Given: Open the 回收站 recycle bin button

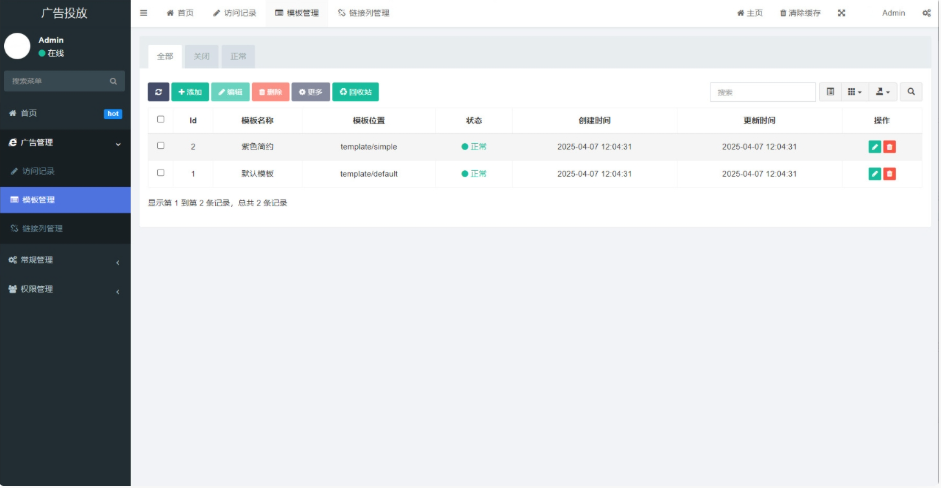Looking at the screenshot, I should click(355, 92).
